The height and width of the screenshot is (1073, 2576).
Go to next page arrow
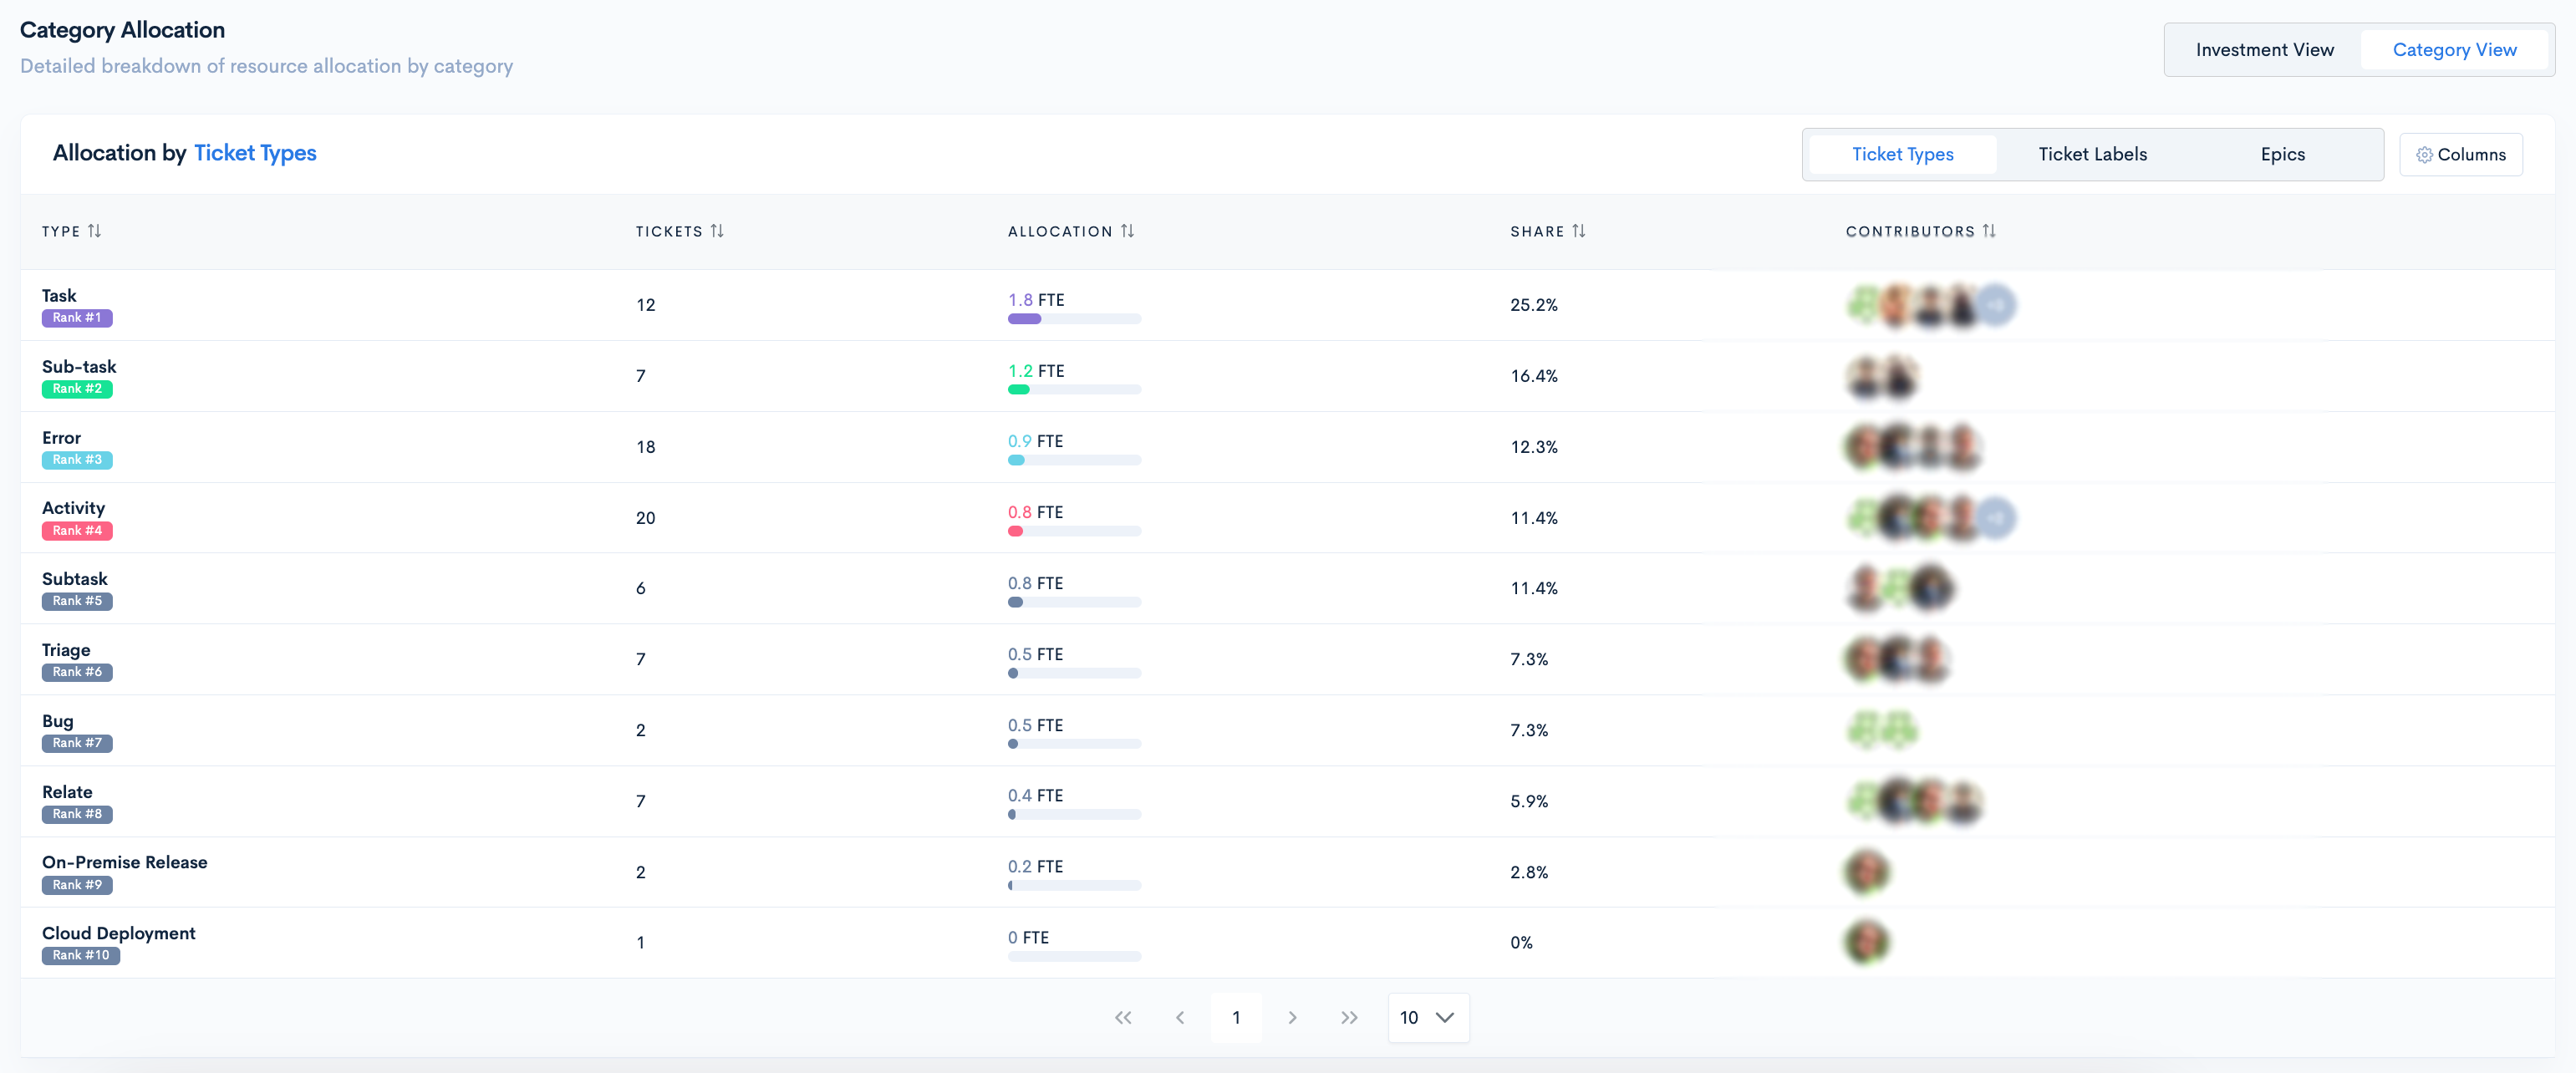tap(1292, 1018)
